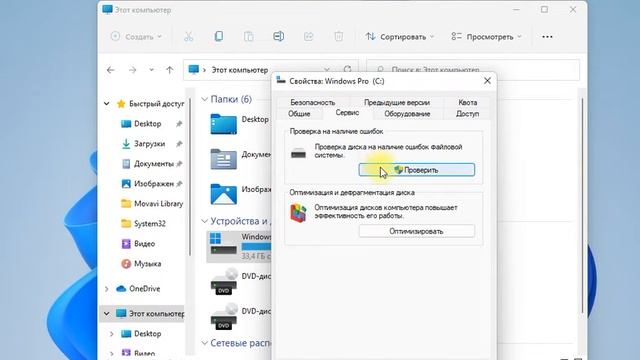The width and height of the screenshot is (640, 360).
Task: Click the refresh icon in address bar
Action: (x=347, y=69)
